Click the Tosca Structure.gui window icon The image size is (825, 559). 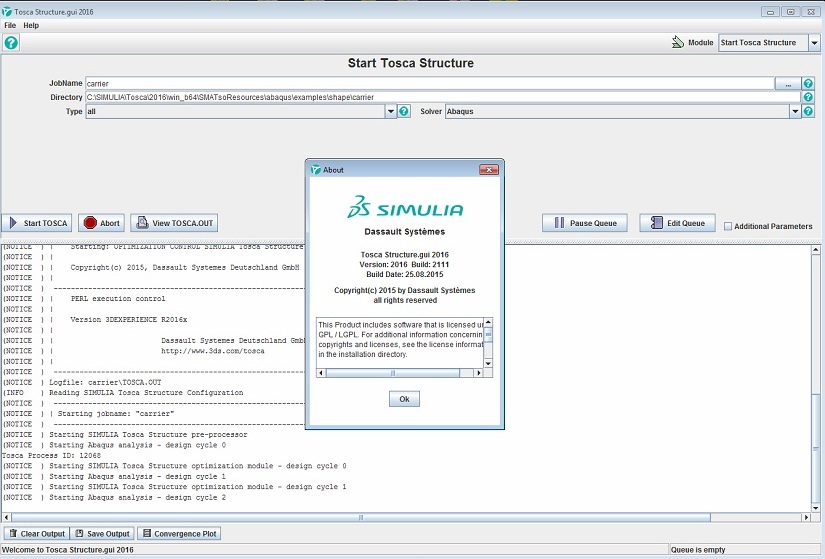click(7, 11)
